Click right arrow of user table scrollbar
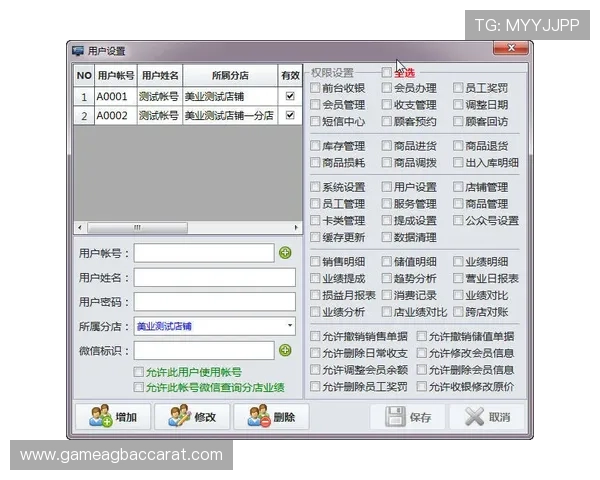Image resolution: width=600 pixels, height=480 pixels. coord(296,228)
